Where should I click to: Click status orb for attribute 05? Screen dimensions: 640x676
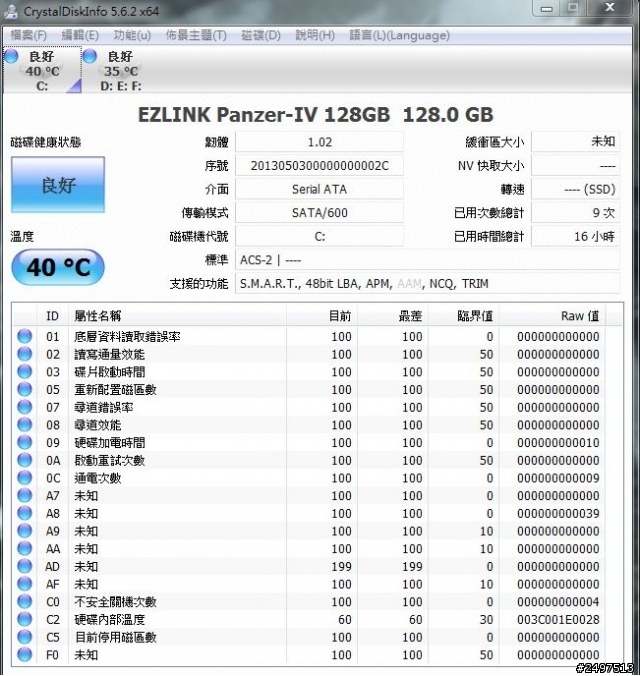(25, 389)
